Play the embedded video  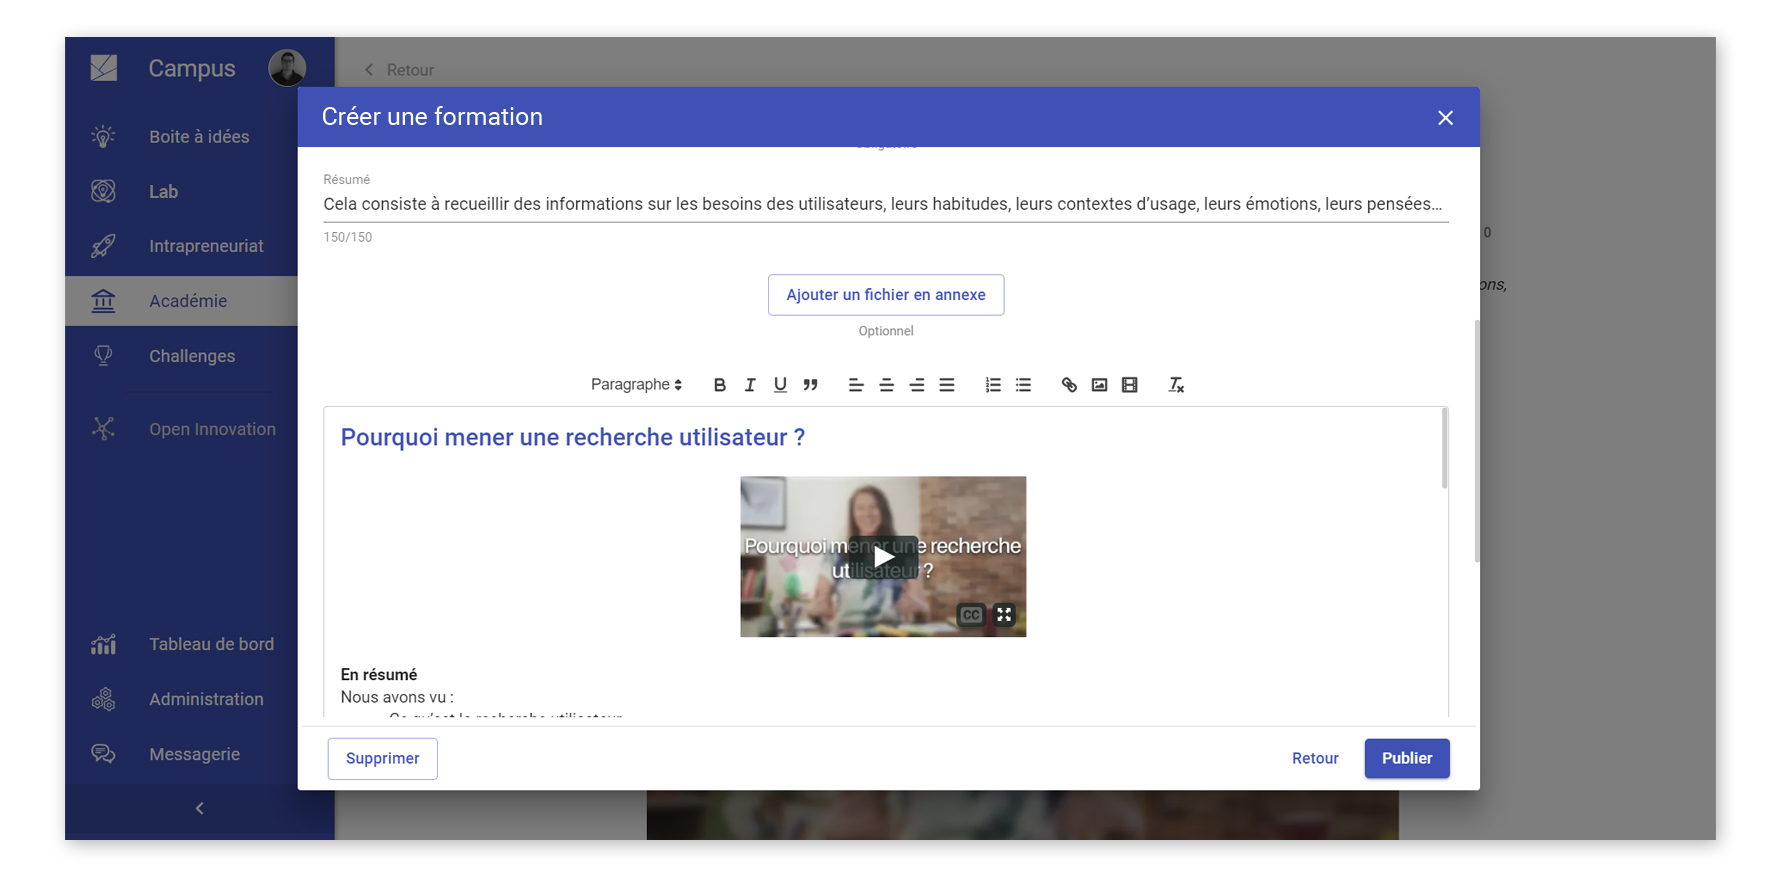[883, 557]
